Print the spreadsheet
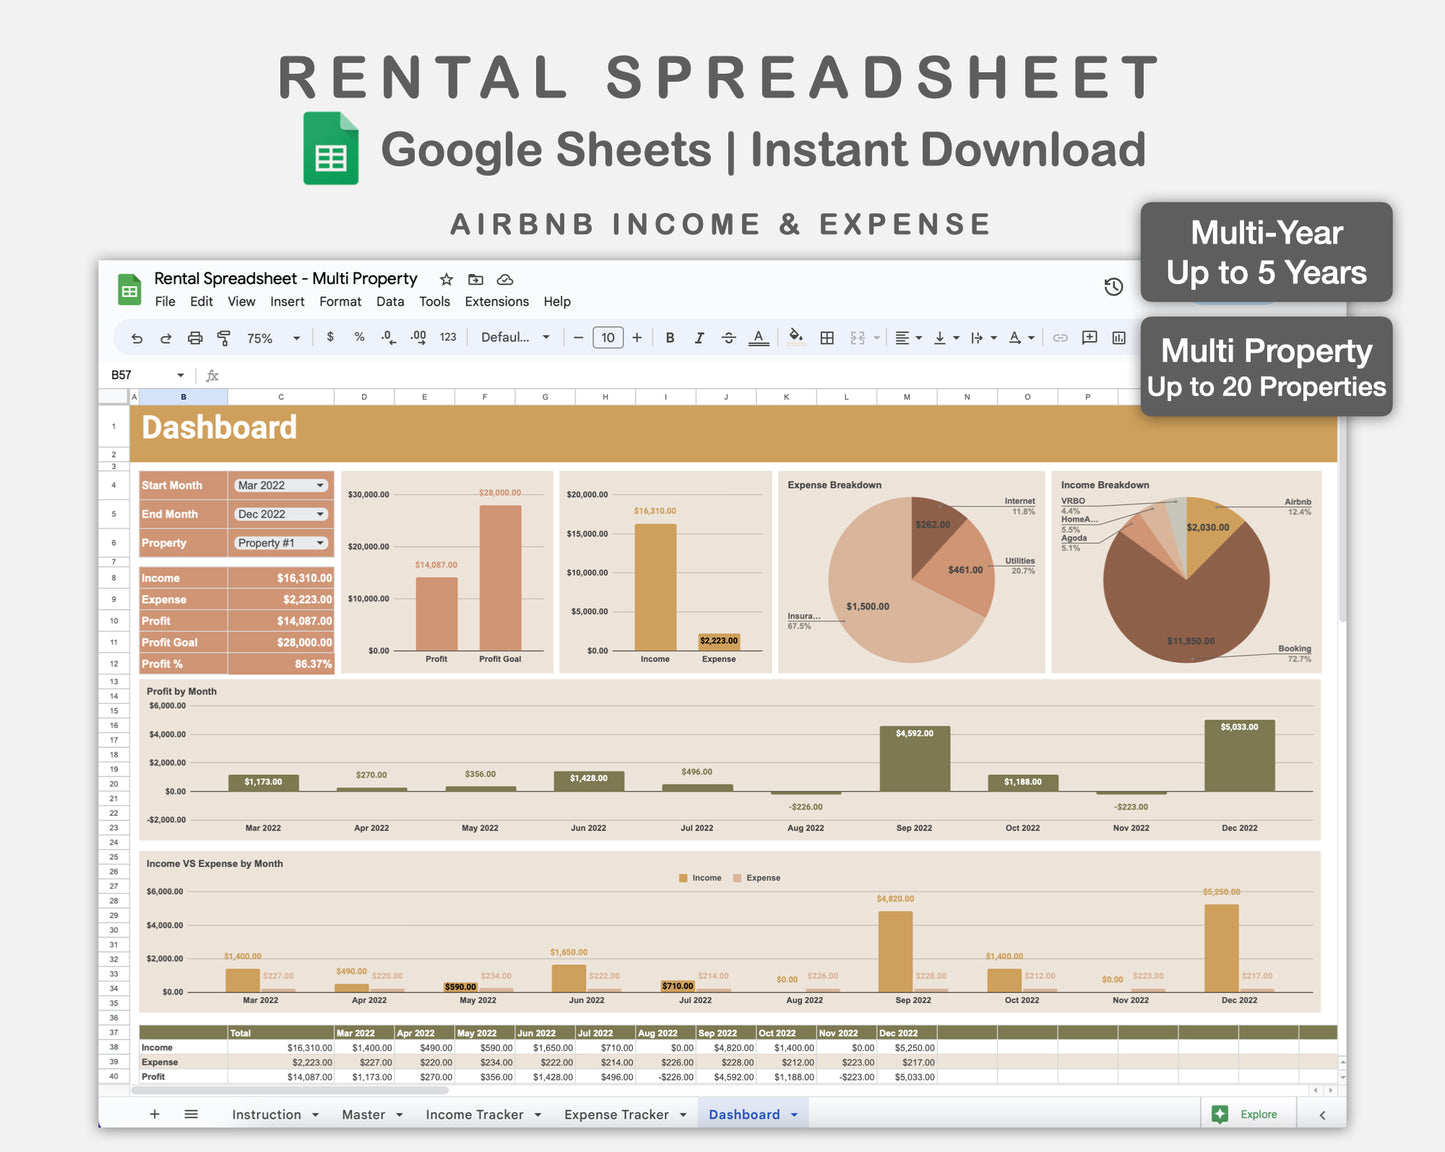 [x=195, y=337]
